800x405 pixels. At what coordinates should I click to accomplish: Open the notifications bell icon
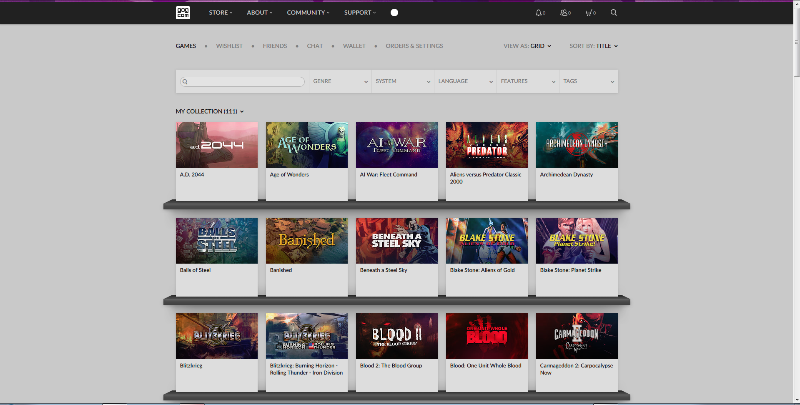(539, 13)
